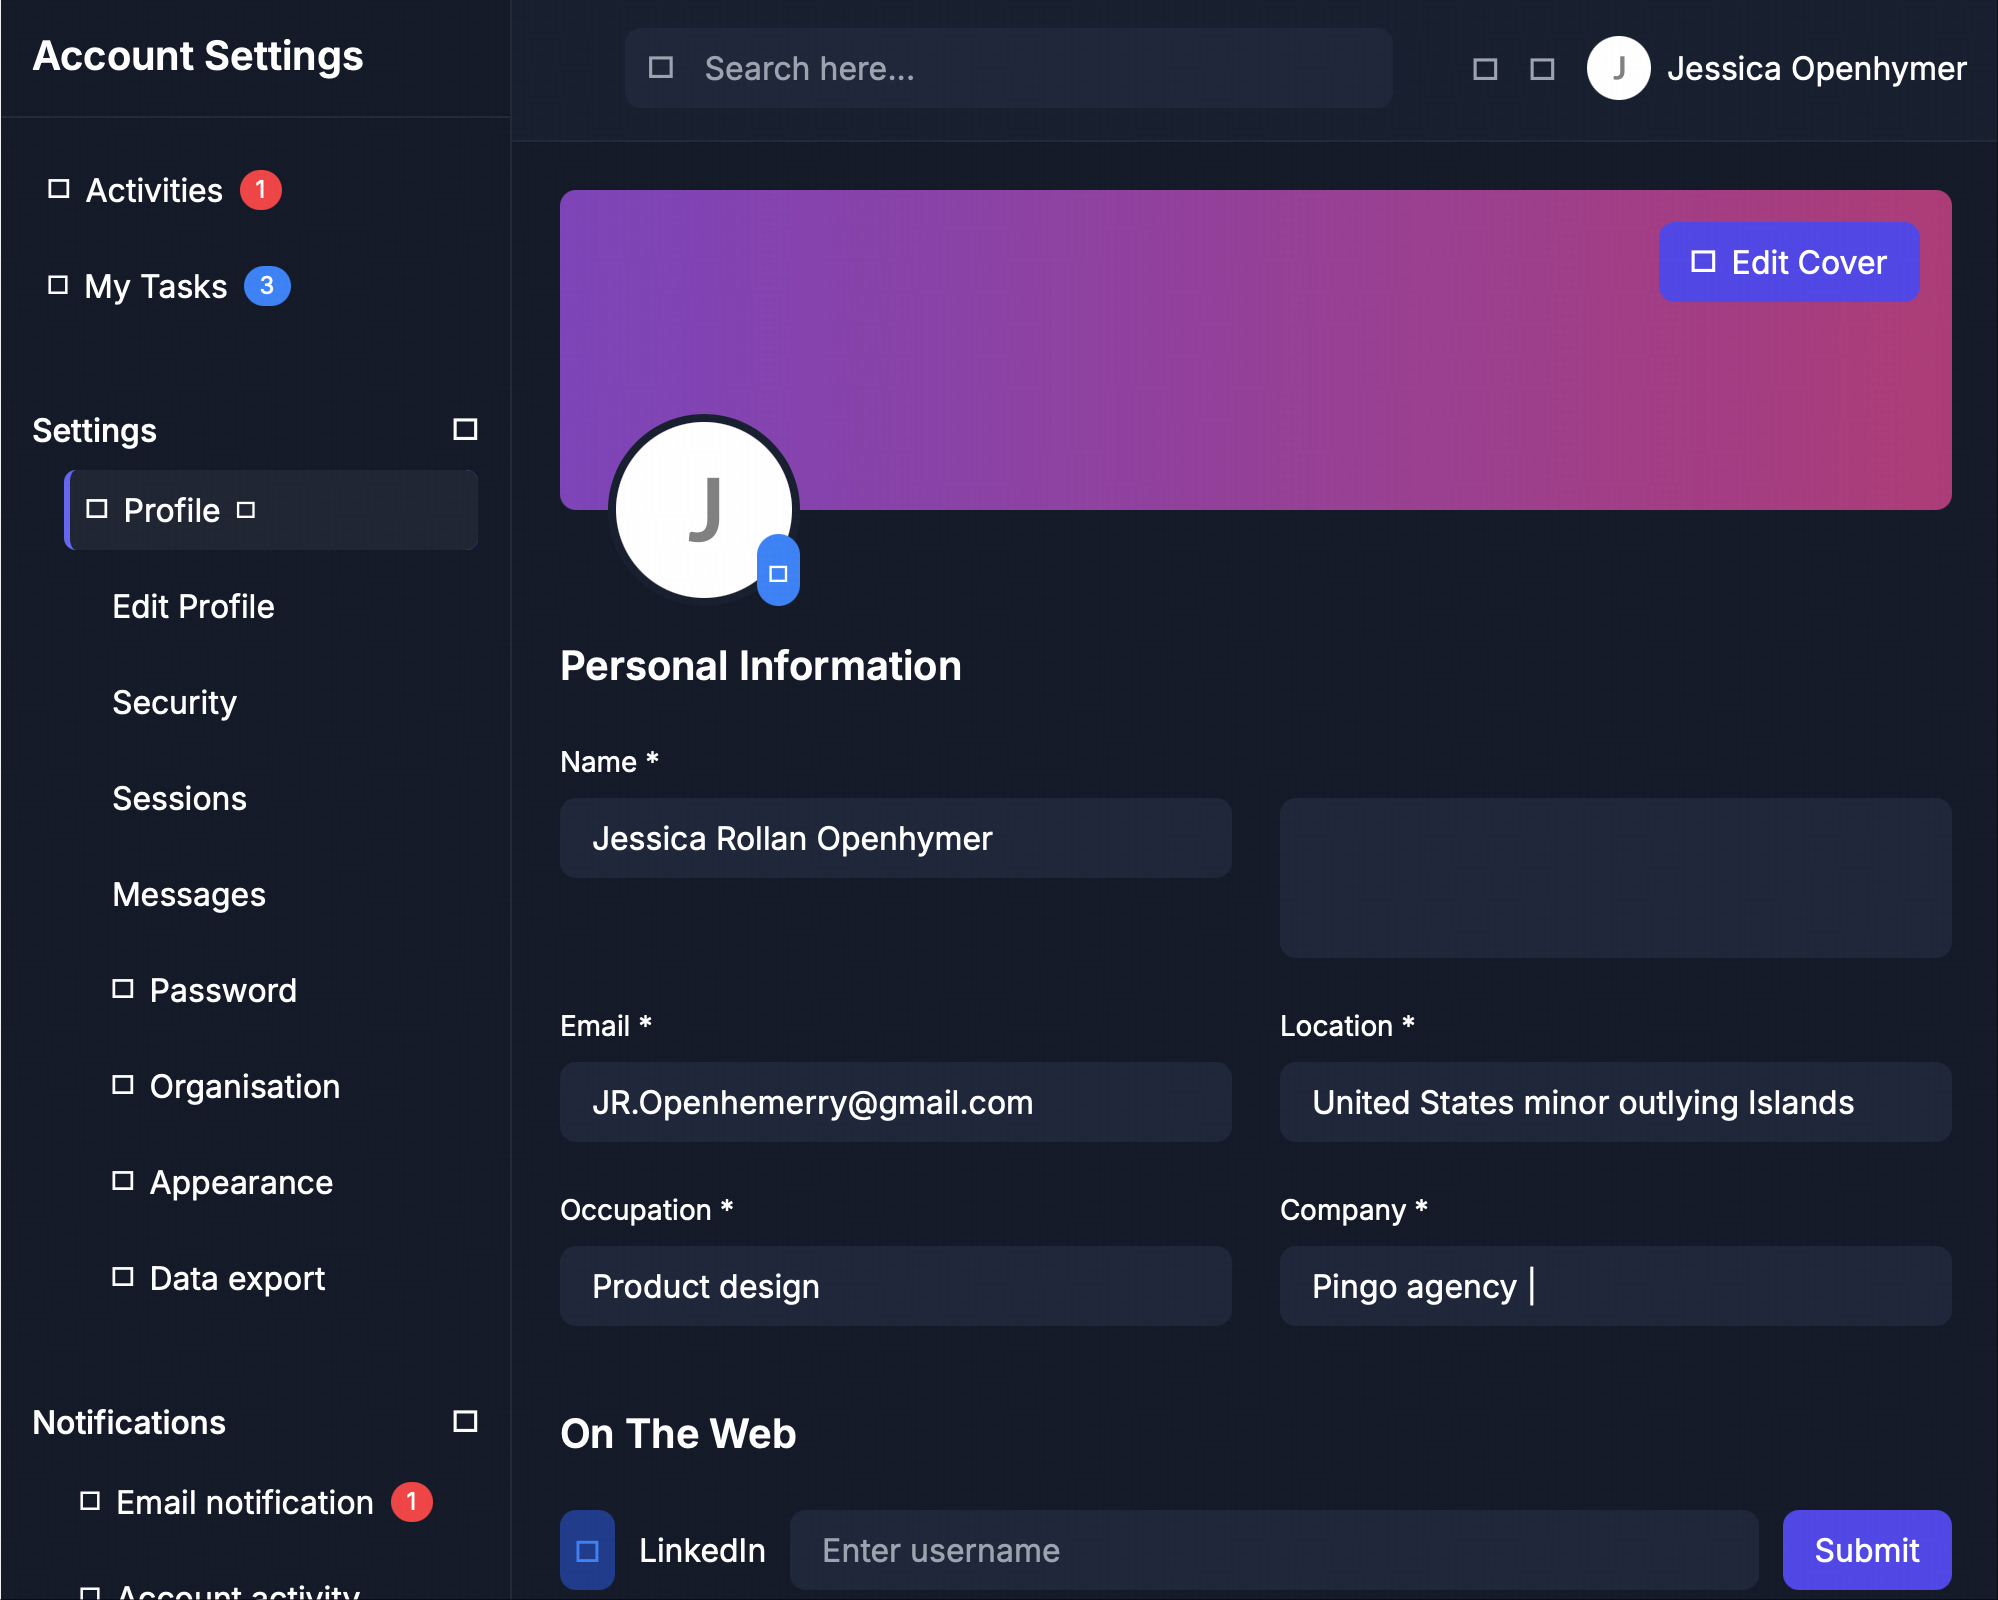Go to Security settings
Image resolution: width=1998 pixels, height=1600 pixels.
point(174,702)
